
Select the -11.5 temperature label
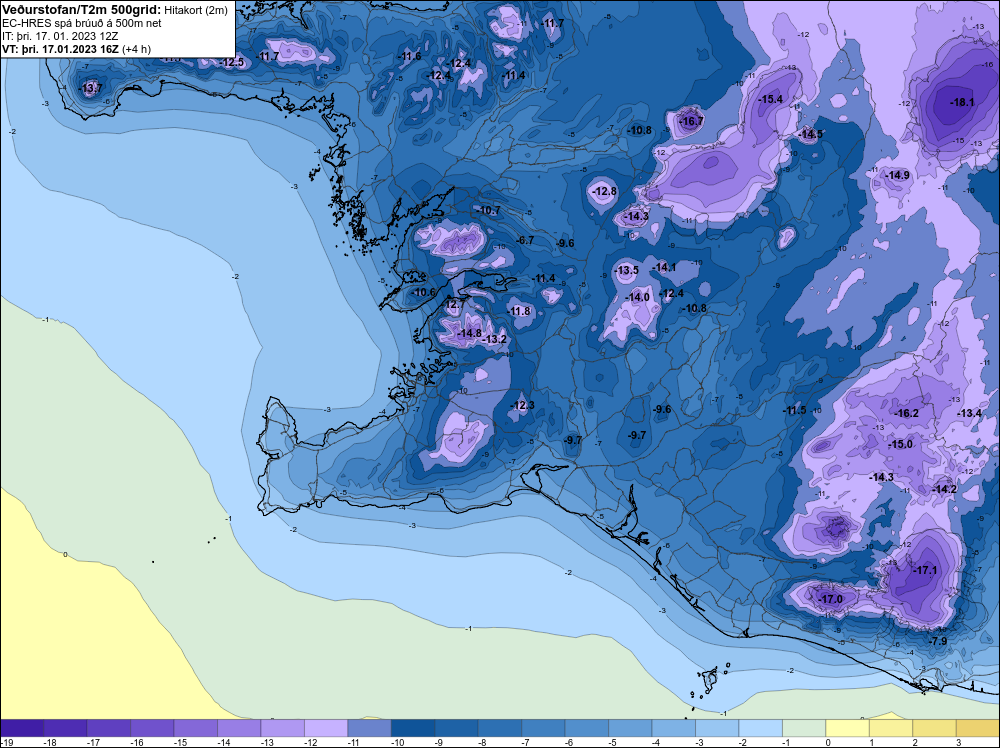pos(795,411)
